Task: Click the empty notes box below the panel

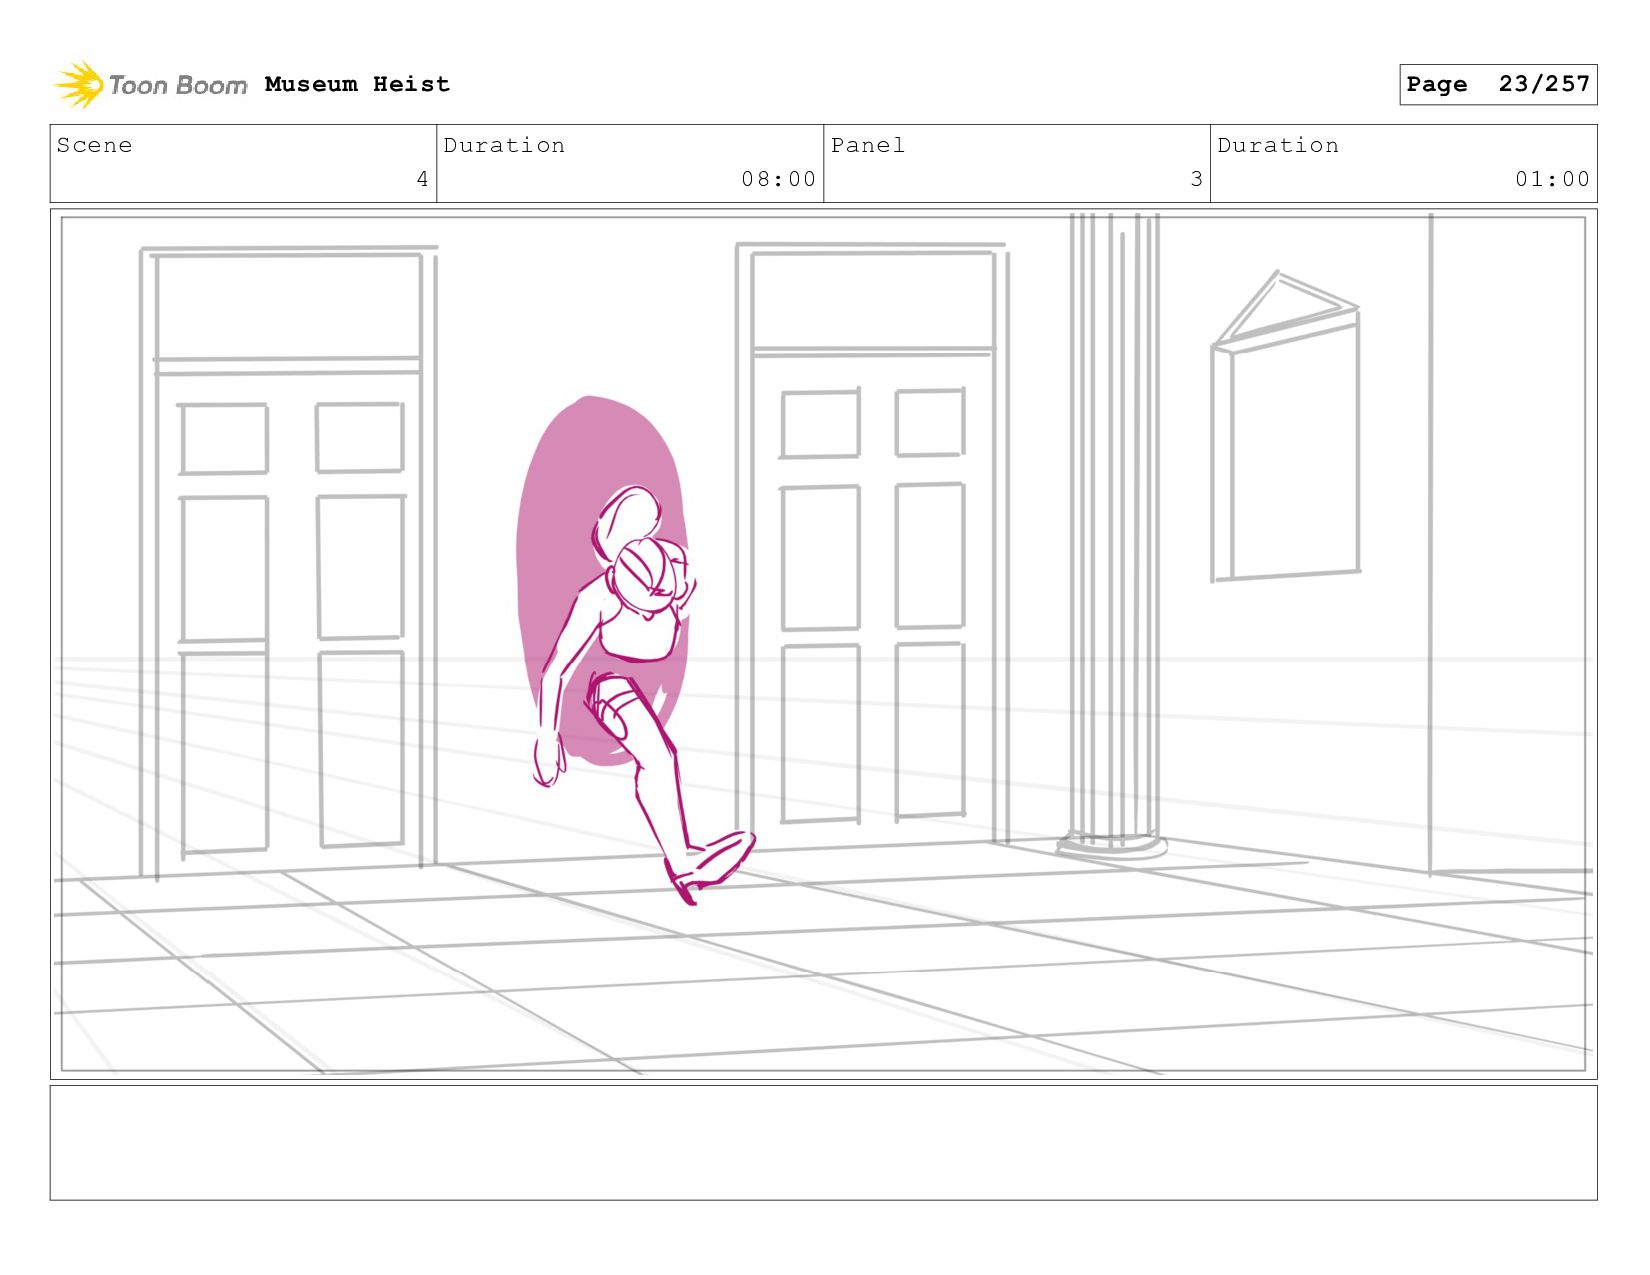Action: click(x=823, y=1142)
